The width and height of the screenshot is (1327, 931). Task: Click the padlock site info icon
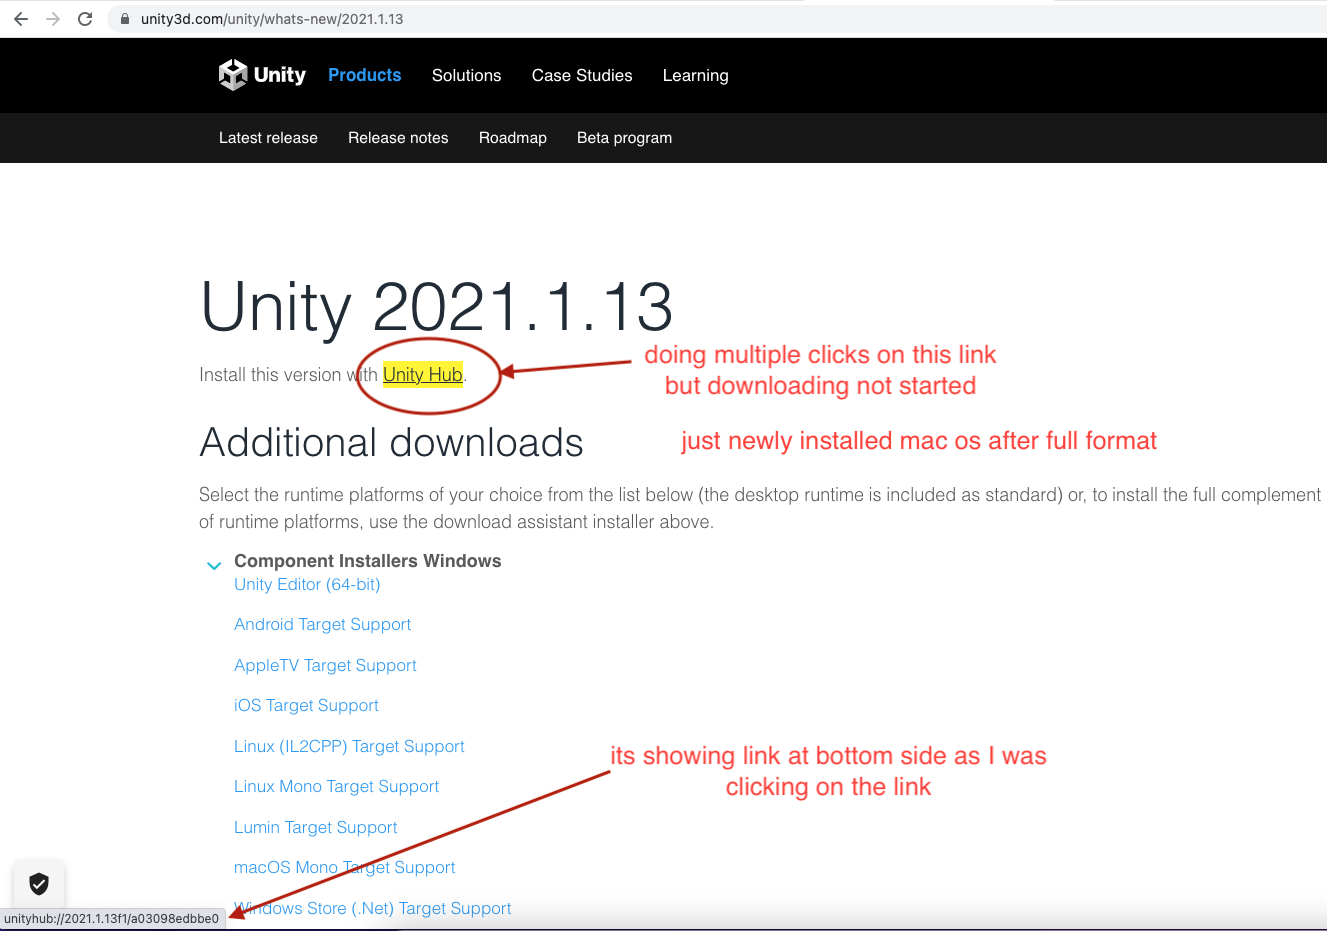(125, 19)
